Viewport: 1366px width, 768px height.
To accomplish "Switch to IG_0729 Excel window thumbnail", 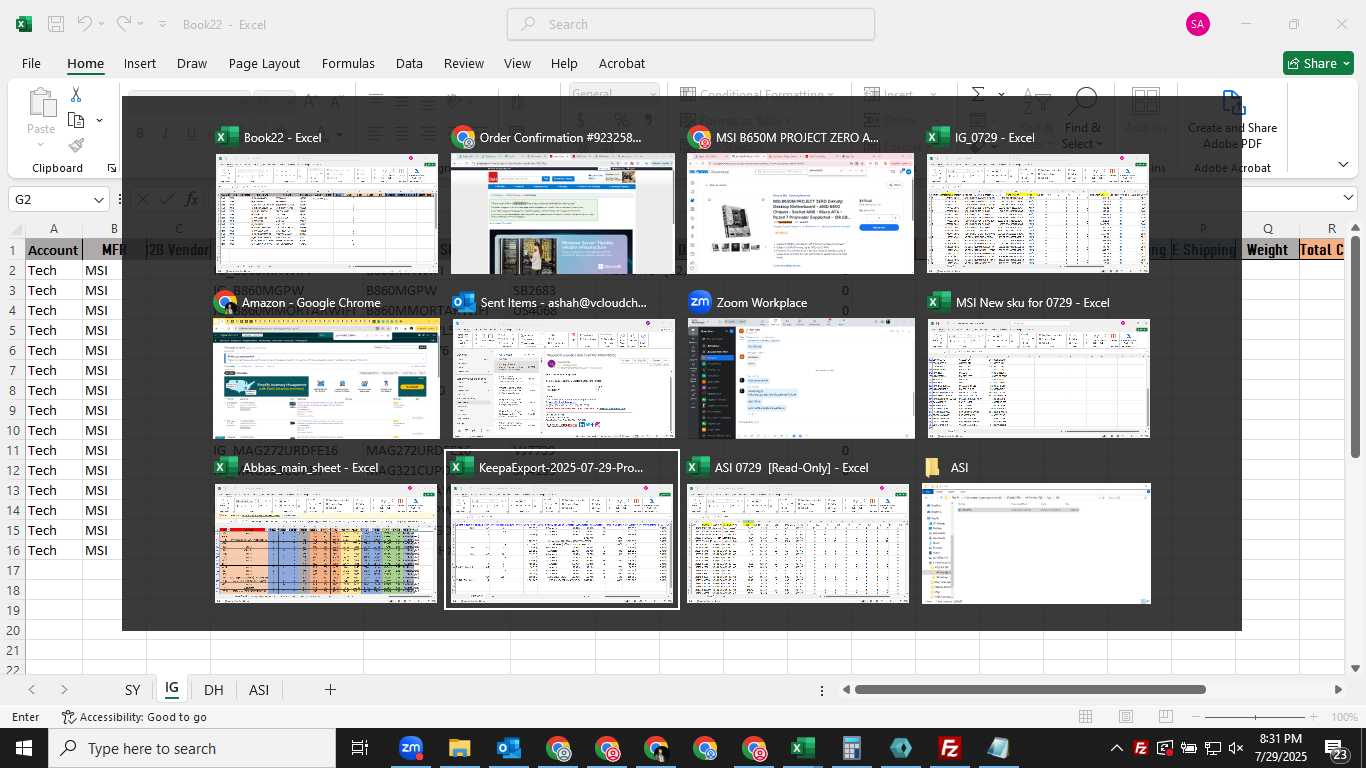I will [1038, 202].
